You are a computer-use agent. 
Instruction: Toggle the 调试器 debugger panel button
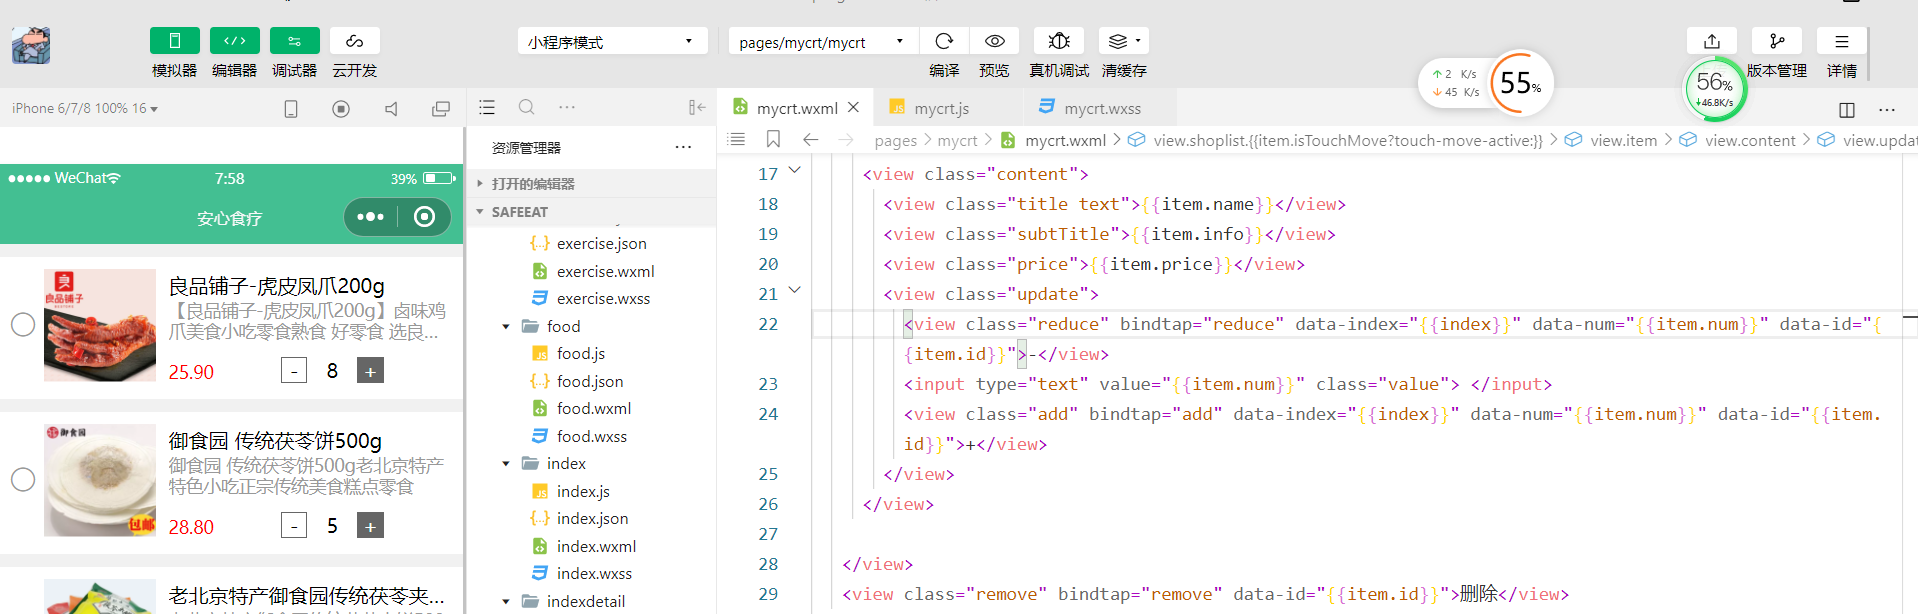(x=295, y=41)
